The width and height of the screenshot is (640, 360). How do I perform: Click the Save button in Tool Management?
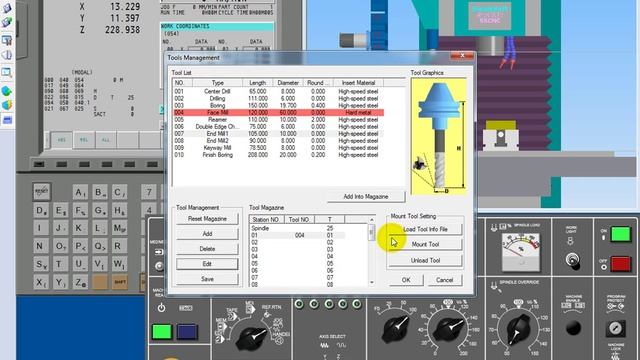point(207,279)
